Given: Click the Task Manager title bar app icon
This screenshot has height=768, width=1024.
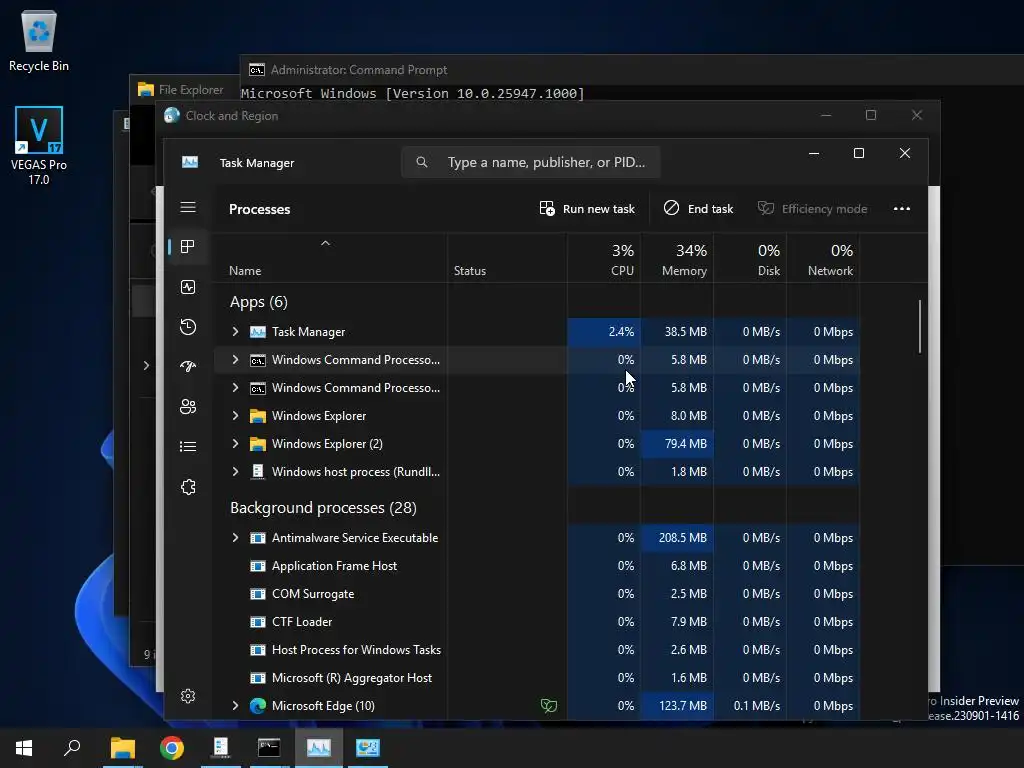Looking at the screenshot, I should (x=190, y=162).
